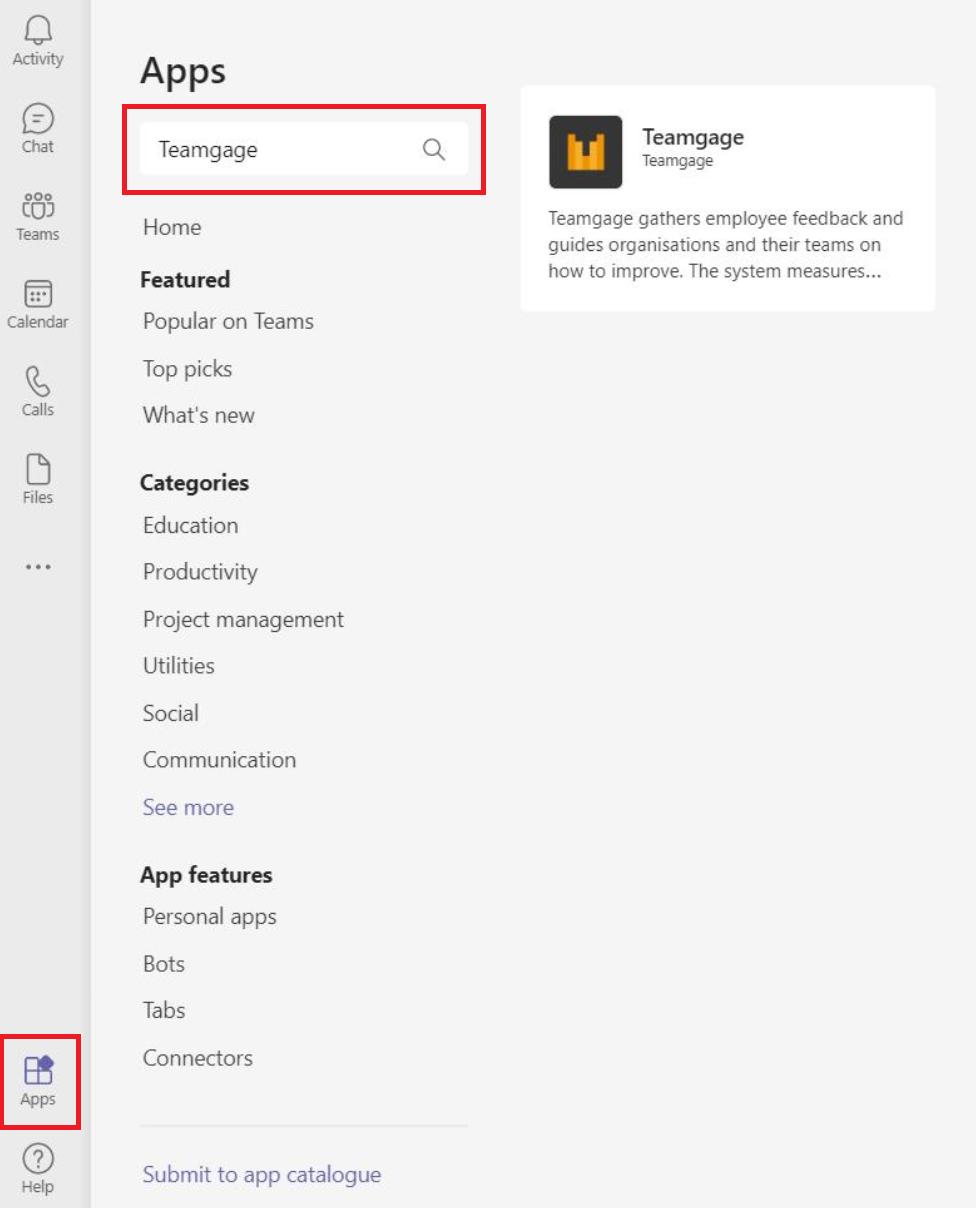
Task: Go to Home in Apps menu
Action: pyautogui.click(x=172, y=227)
